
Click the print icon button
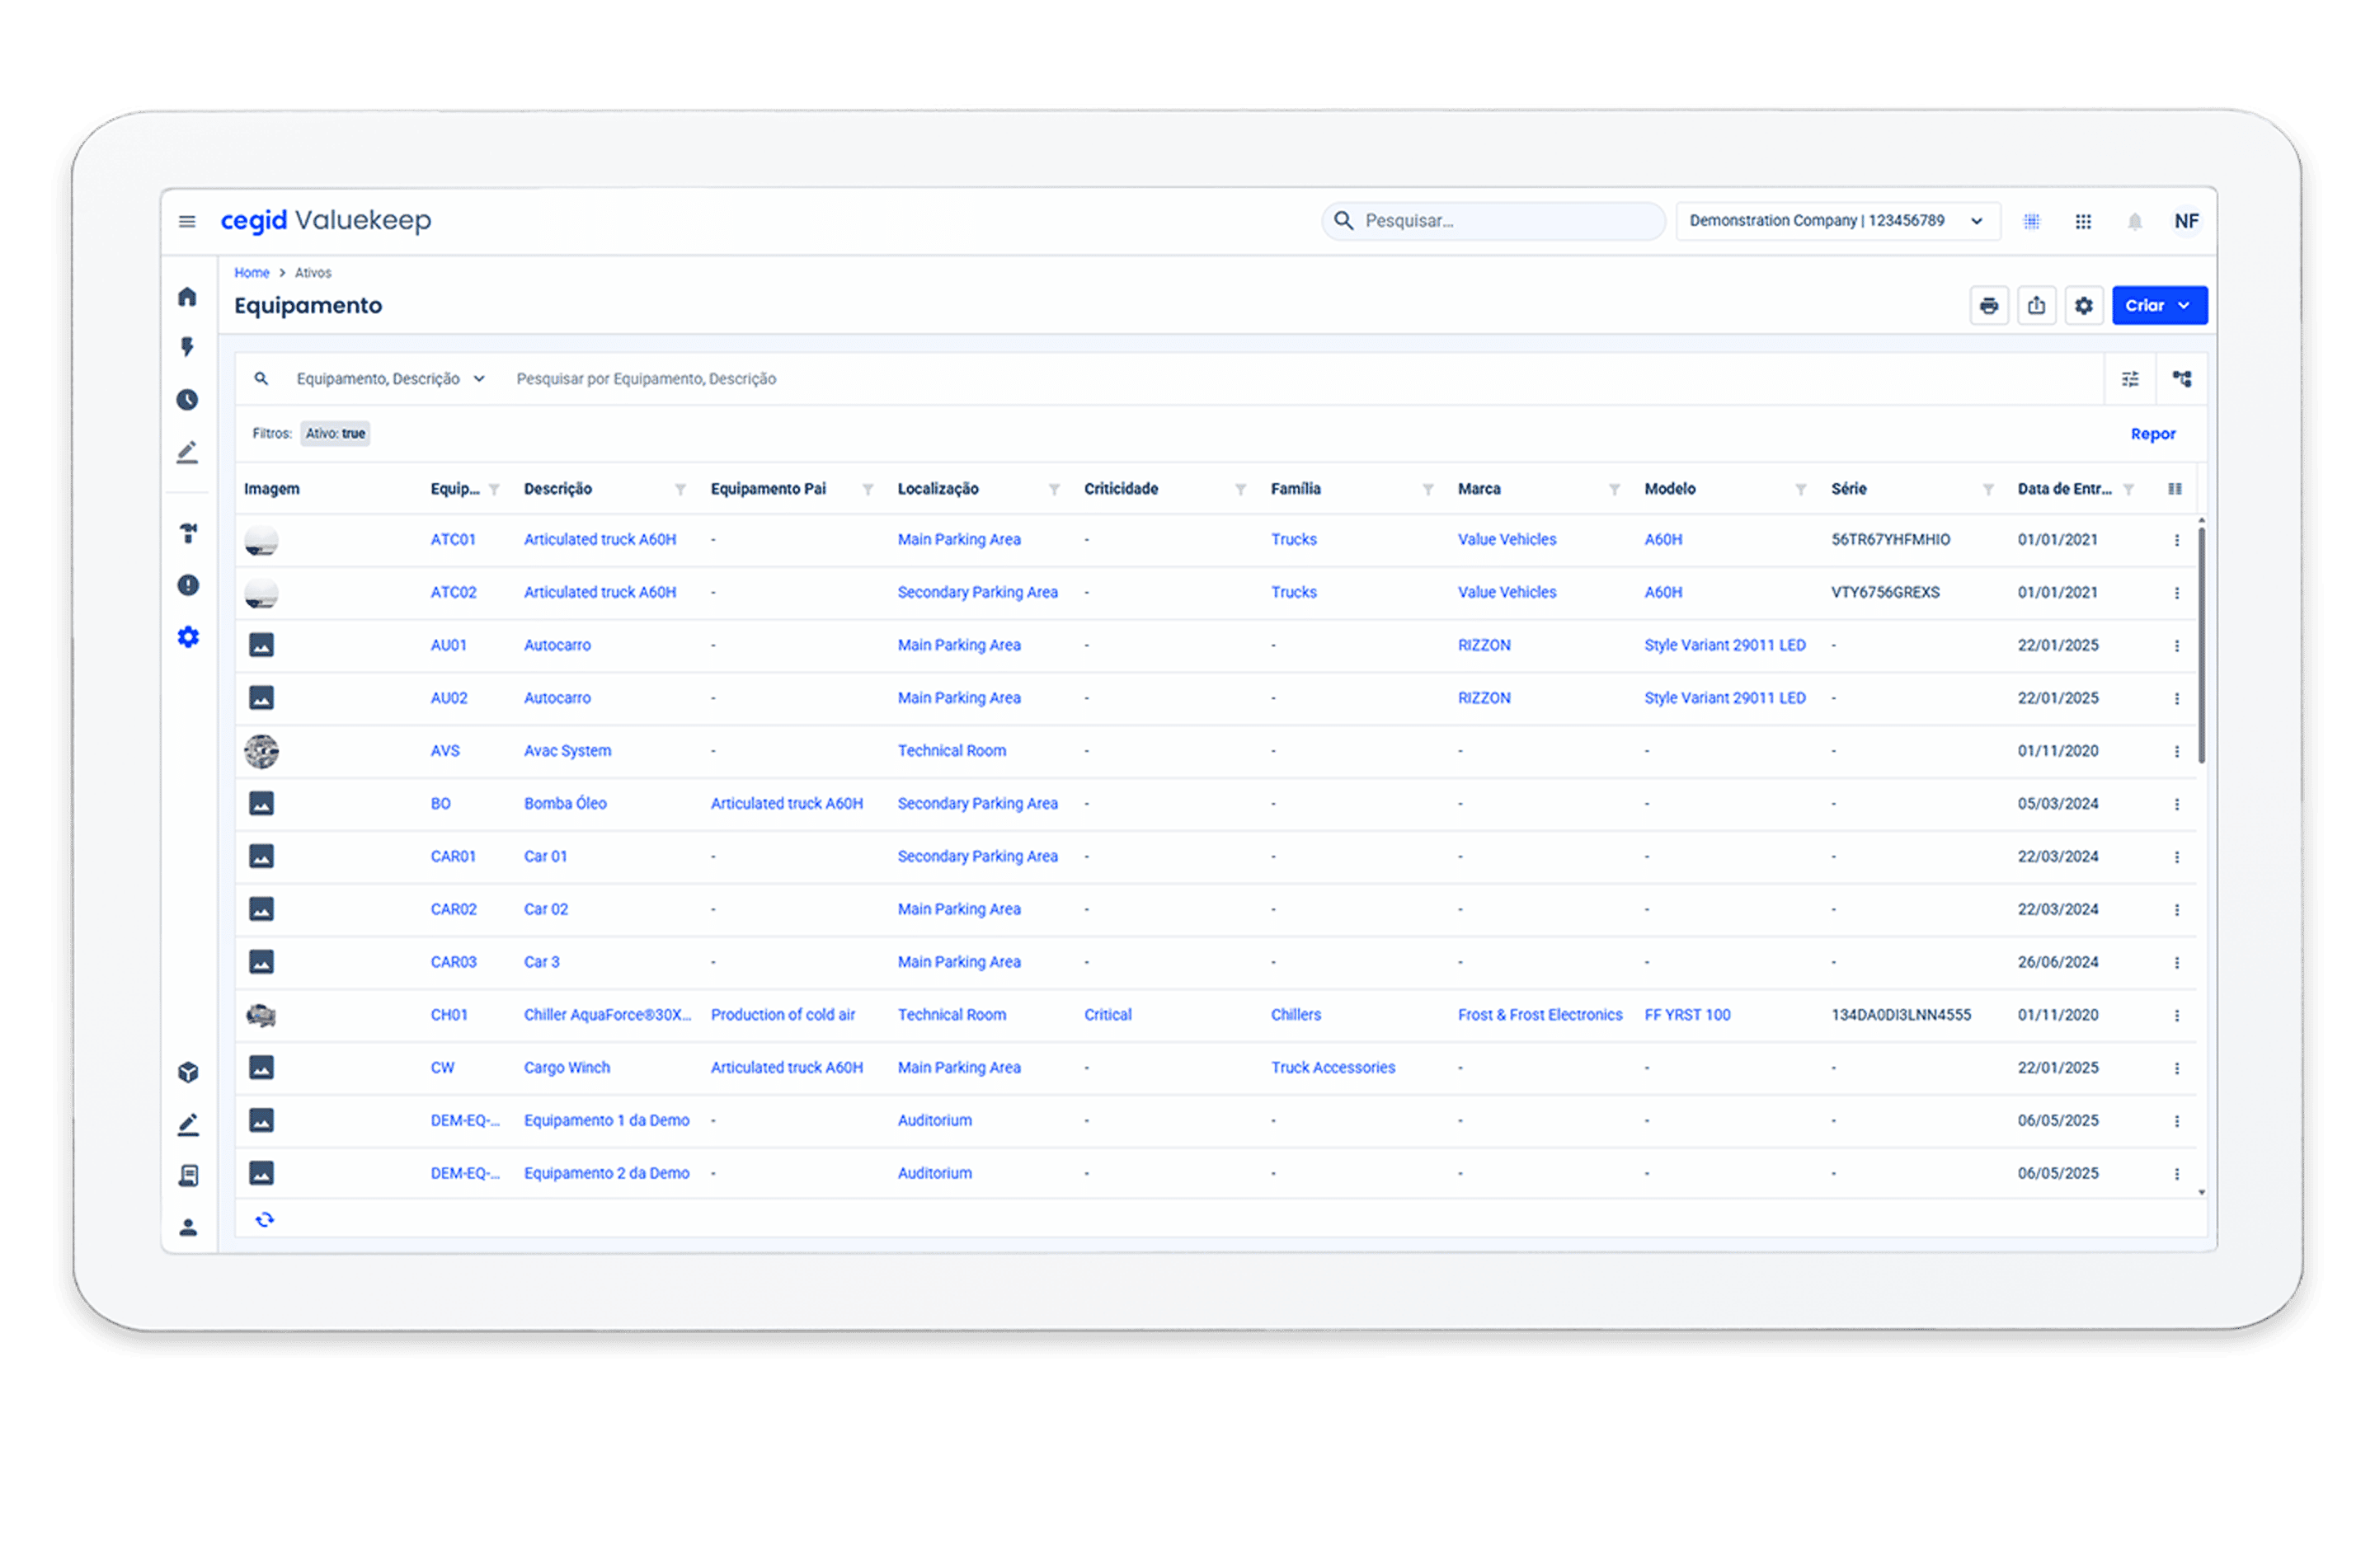(1988, 306)
